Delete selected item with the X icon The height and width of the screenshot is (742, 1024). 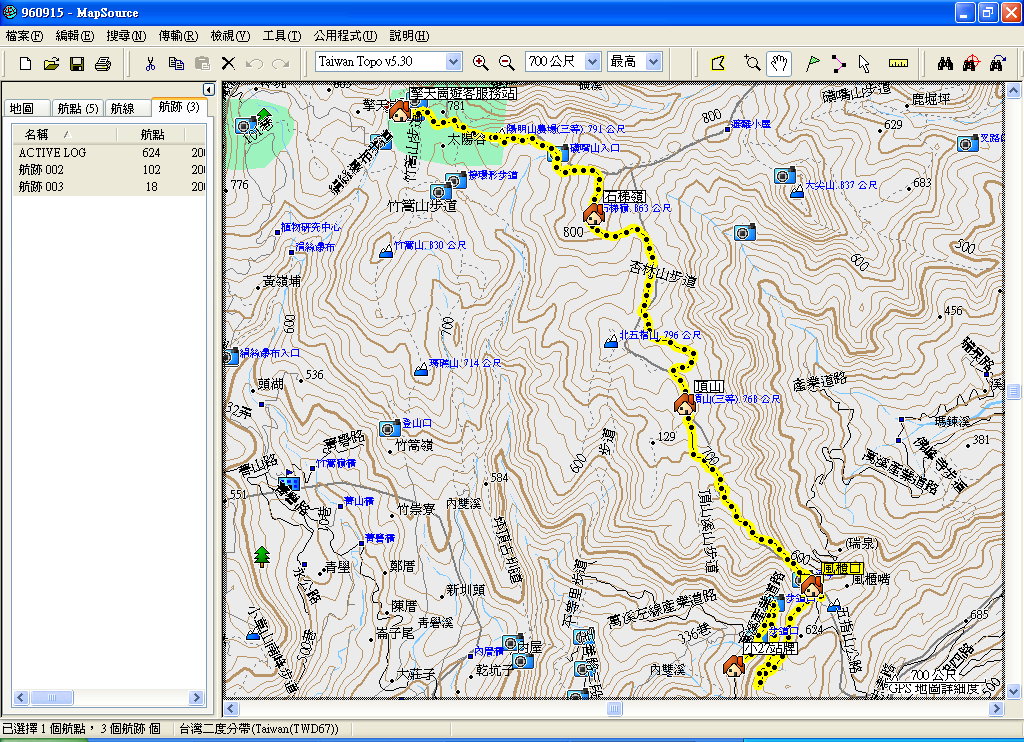[x=228, y=63]
